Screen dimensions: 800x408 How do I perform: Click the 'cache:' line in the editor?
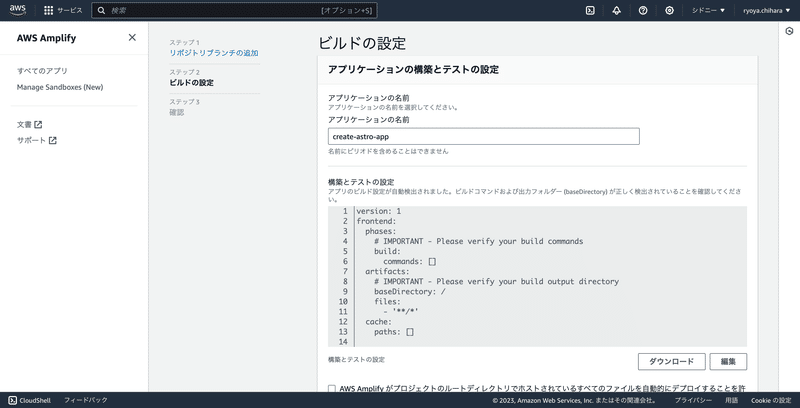pyautogui.click(x=379, y=322)
